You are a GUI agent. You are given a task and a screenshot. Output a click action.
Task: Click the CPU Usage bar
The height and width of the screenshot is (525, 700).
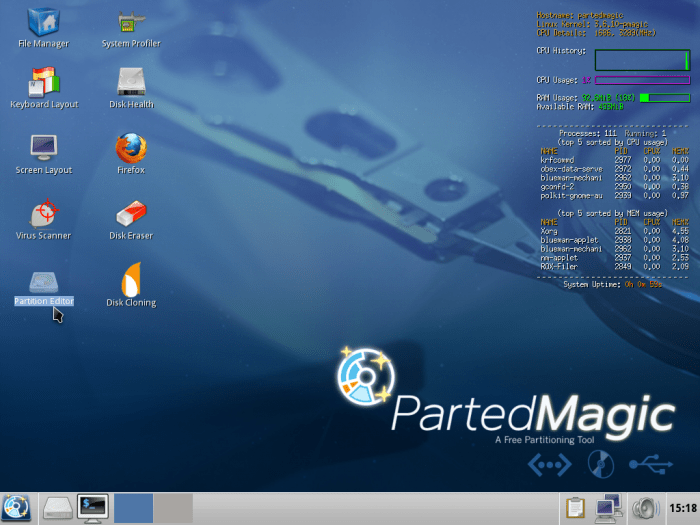pyautogui.click(x=642, y=80)
